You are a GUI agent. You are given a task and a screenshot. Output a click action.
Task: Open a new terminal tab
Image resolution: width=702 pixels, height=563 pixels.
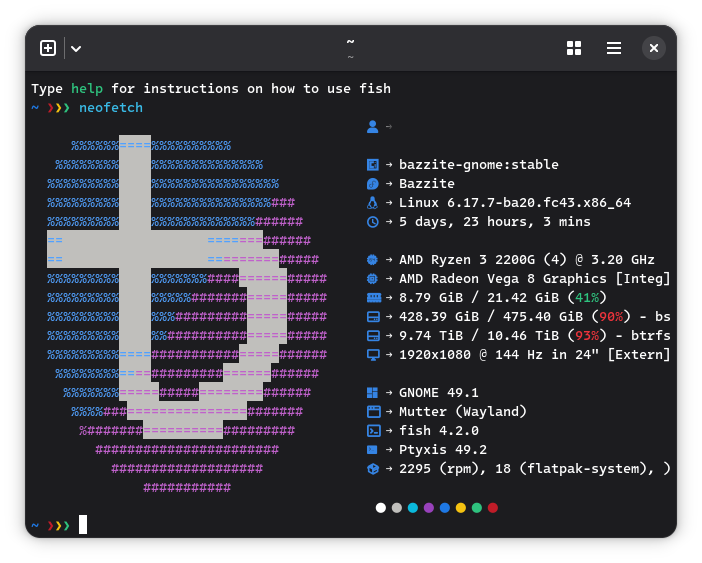(x=48, y=48)
